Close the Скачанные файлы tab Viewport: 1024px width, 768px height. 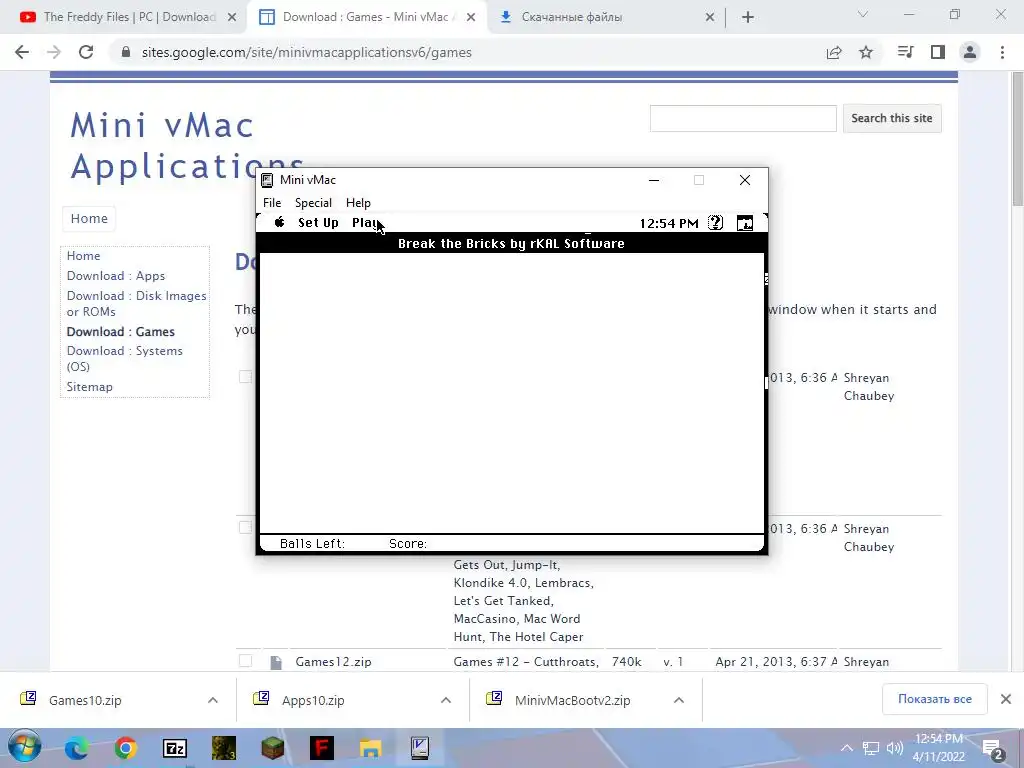coord(710,18)
